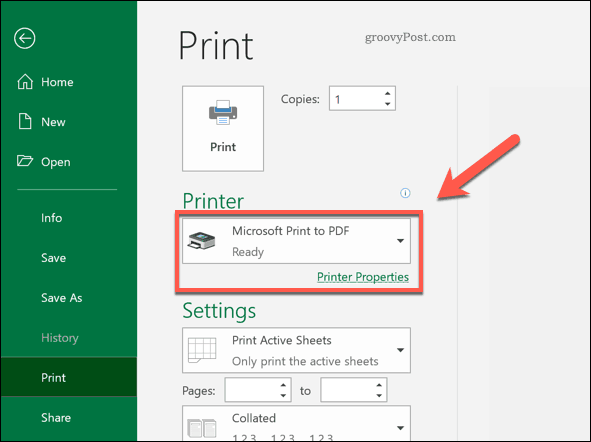Select the Print sidebar item
The image size is (591, 442).
pyautogui.click(x=69, y=377)
